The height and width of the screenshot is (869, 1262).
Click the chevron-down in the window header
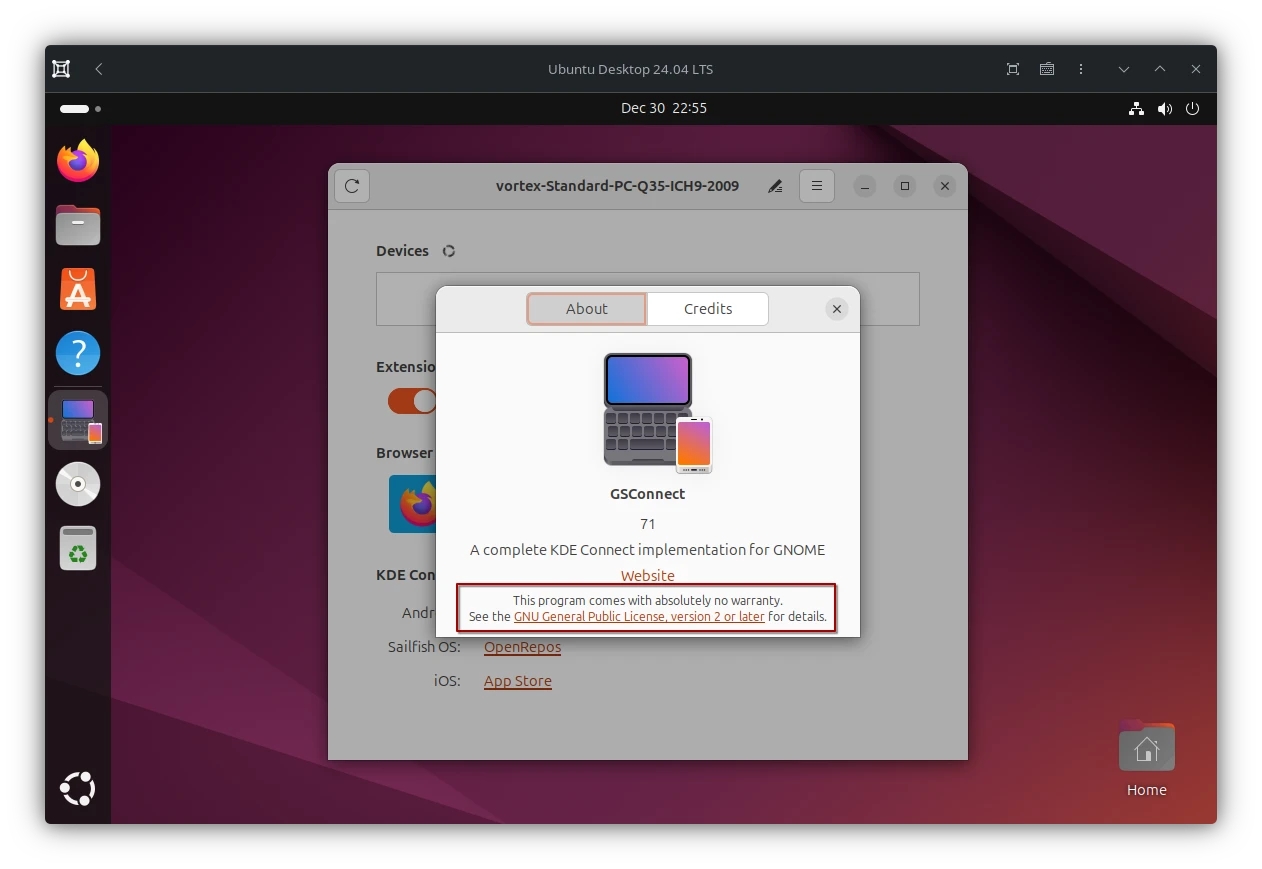click(x=1123, y=68)
